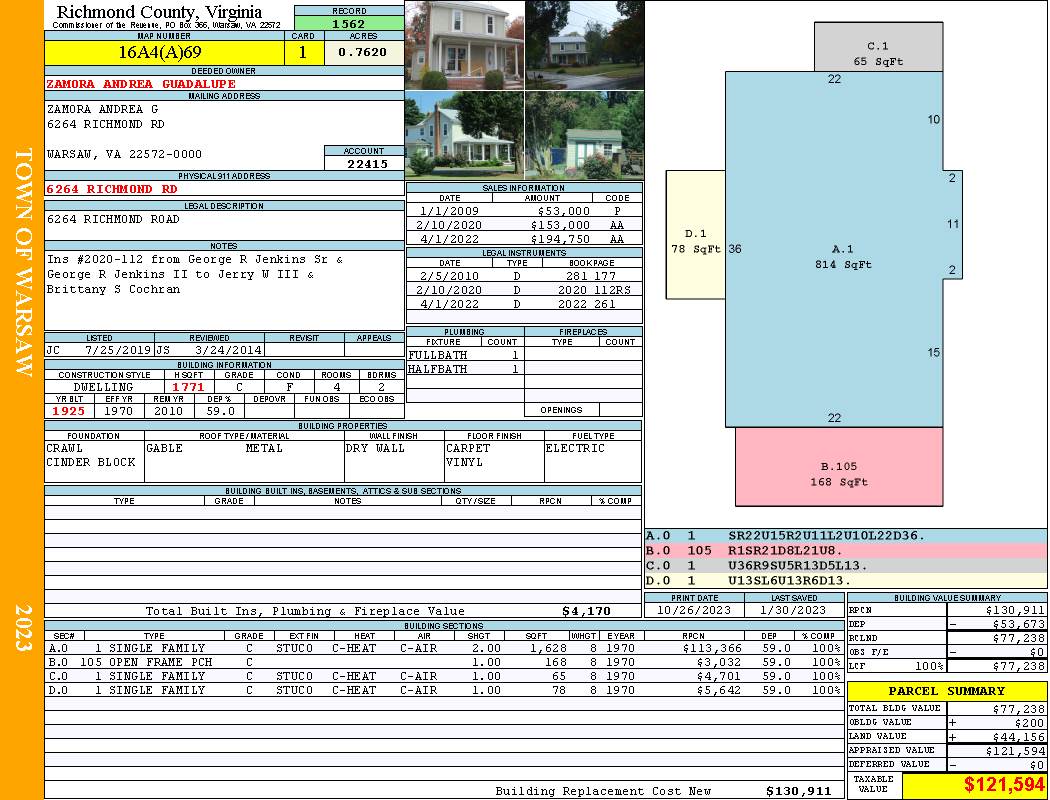Select book/page 2020 112RS
1050x800 pixels.
click(x=594, y=290)
